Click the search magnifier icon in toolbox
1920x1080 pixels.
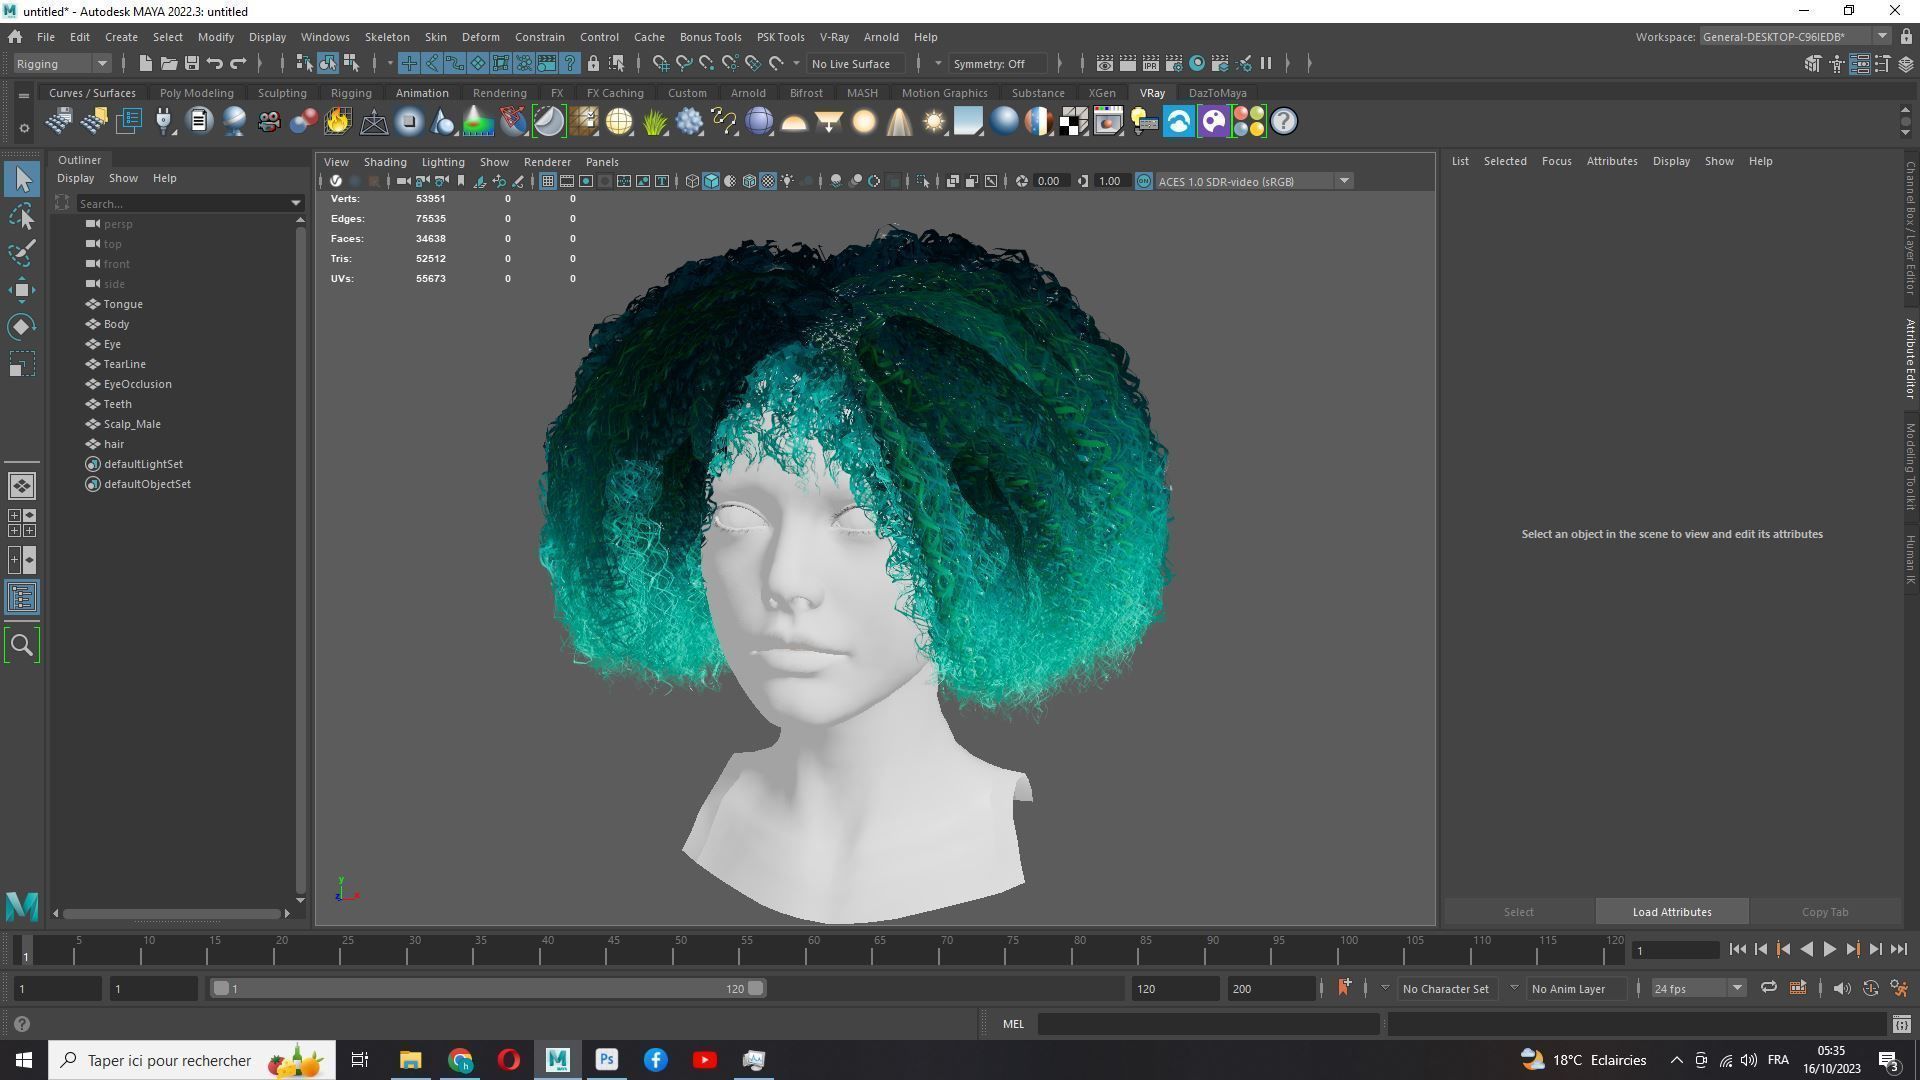(22, 645)
